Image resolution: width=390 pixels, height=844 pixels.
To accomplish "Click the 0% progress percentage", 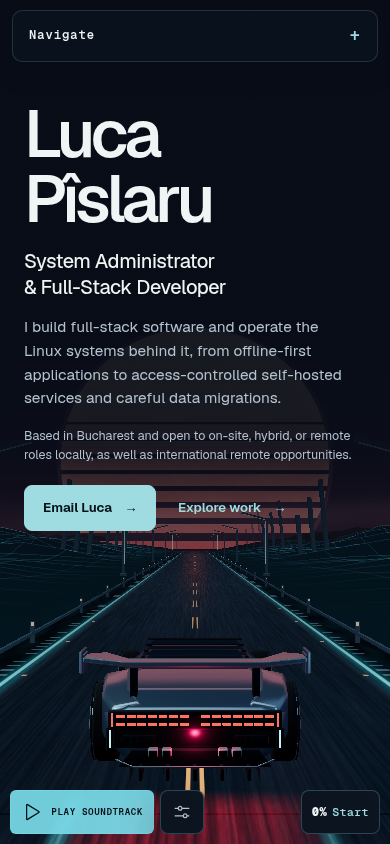I will click(x=320, y=812).
